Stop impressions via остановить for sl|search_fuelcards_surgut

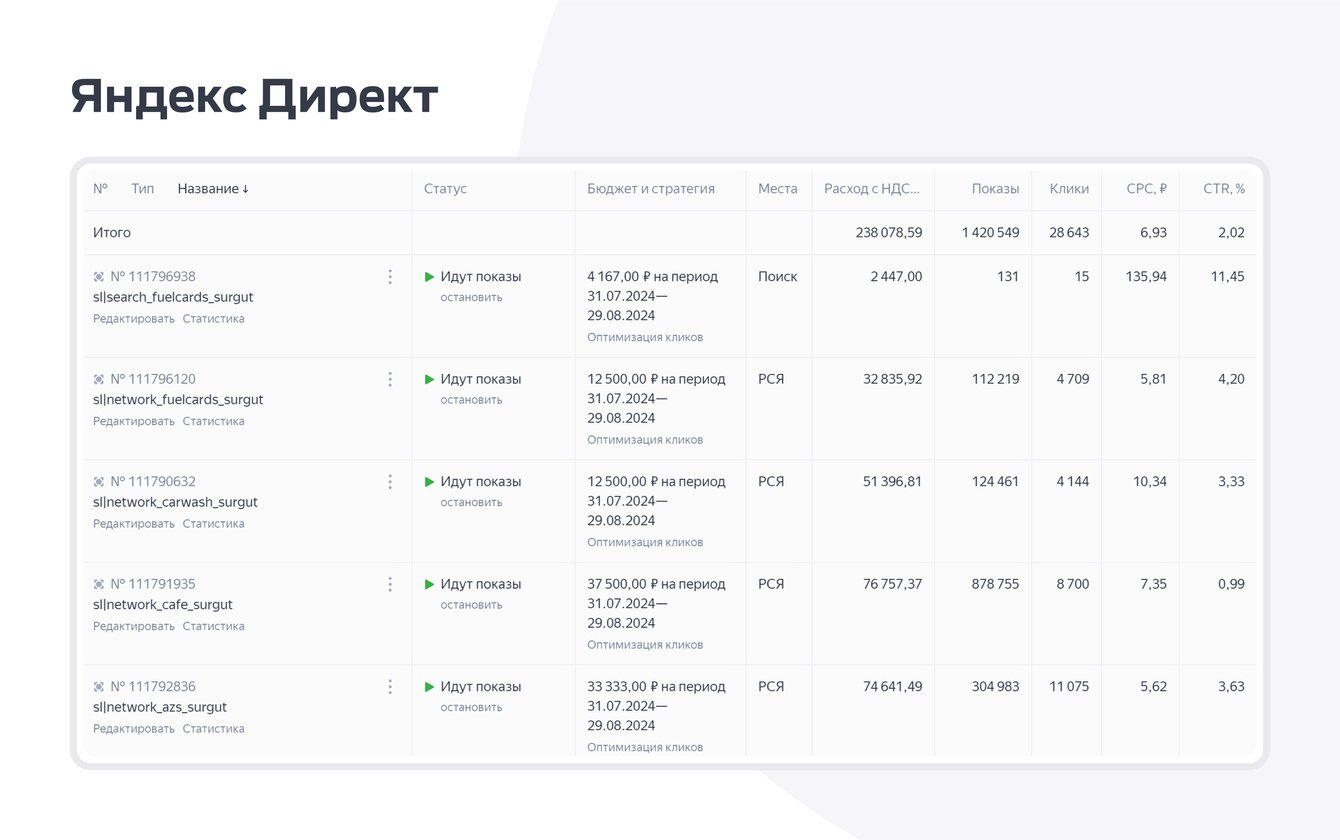click(x=471, y=297)
